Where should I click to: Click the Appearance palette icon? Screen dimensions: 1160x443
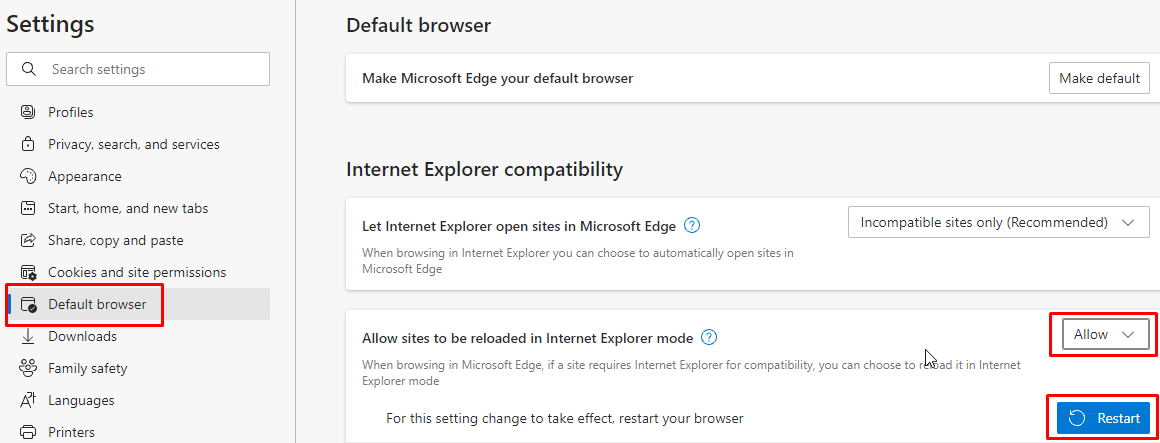(x=28, y=176)
